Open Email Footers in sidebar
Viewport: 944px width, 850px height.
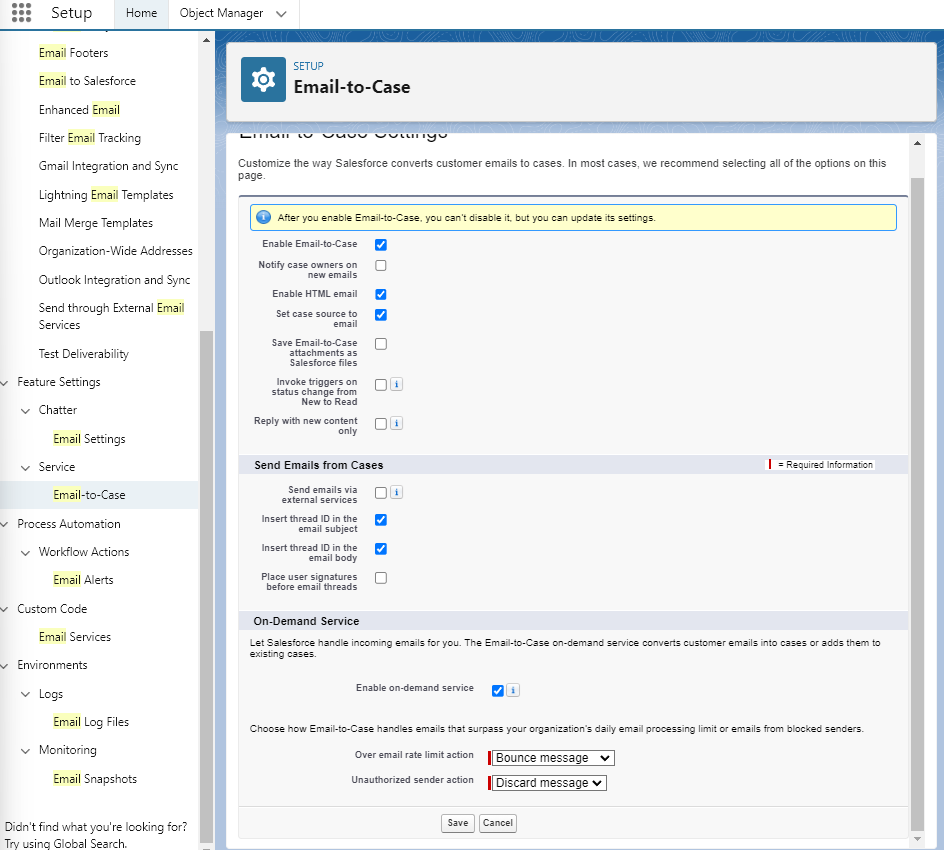(x=73, y=53)
